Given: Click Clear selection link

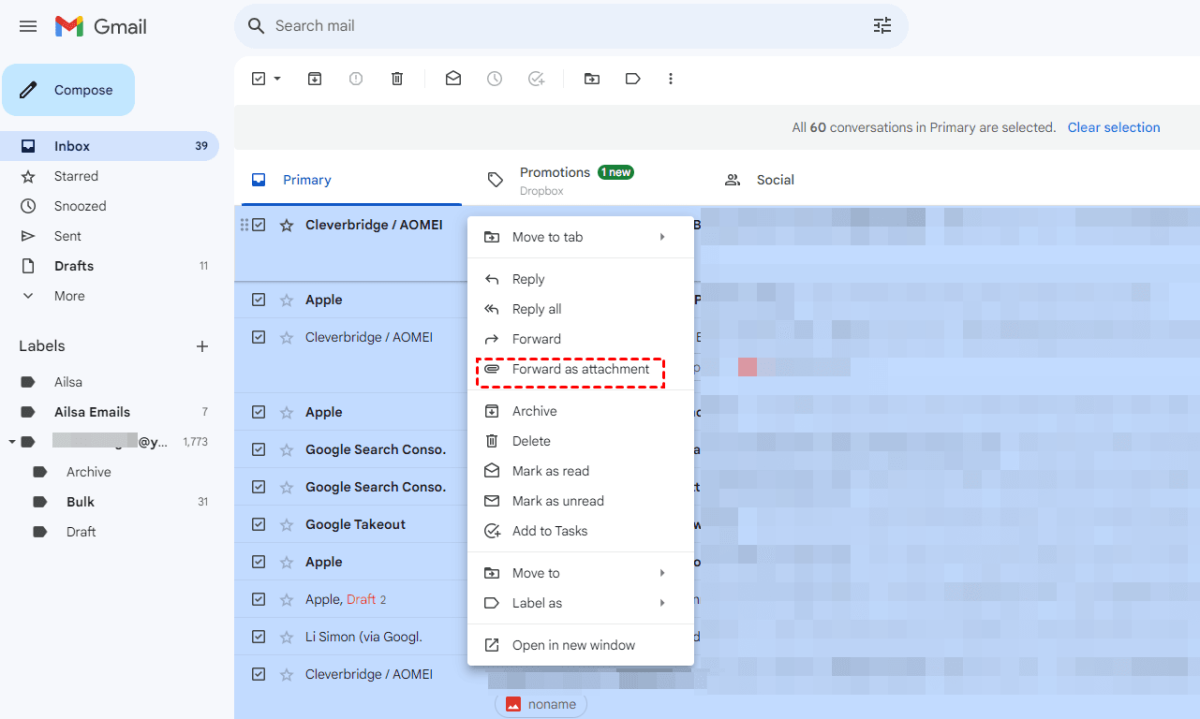Looking at the screenshot, I should point(1114,127).
